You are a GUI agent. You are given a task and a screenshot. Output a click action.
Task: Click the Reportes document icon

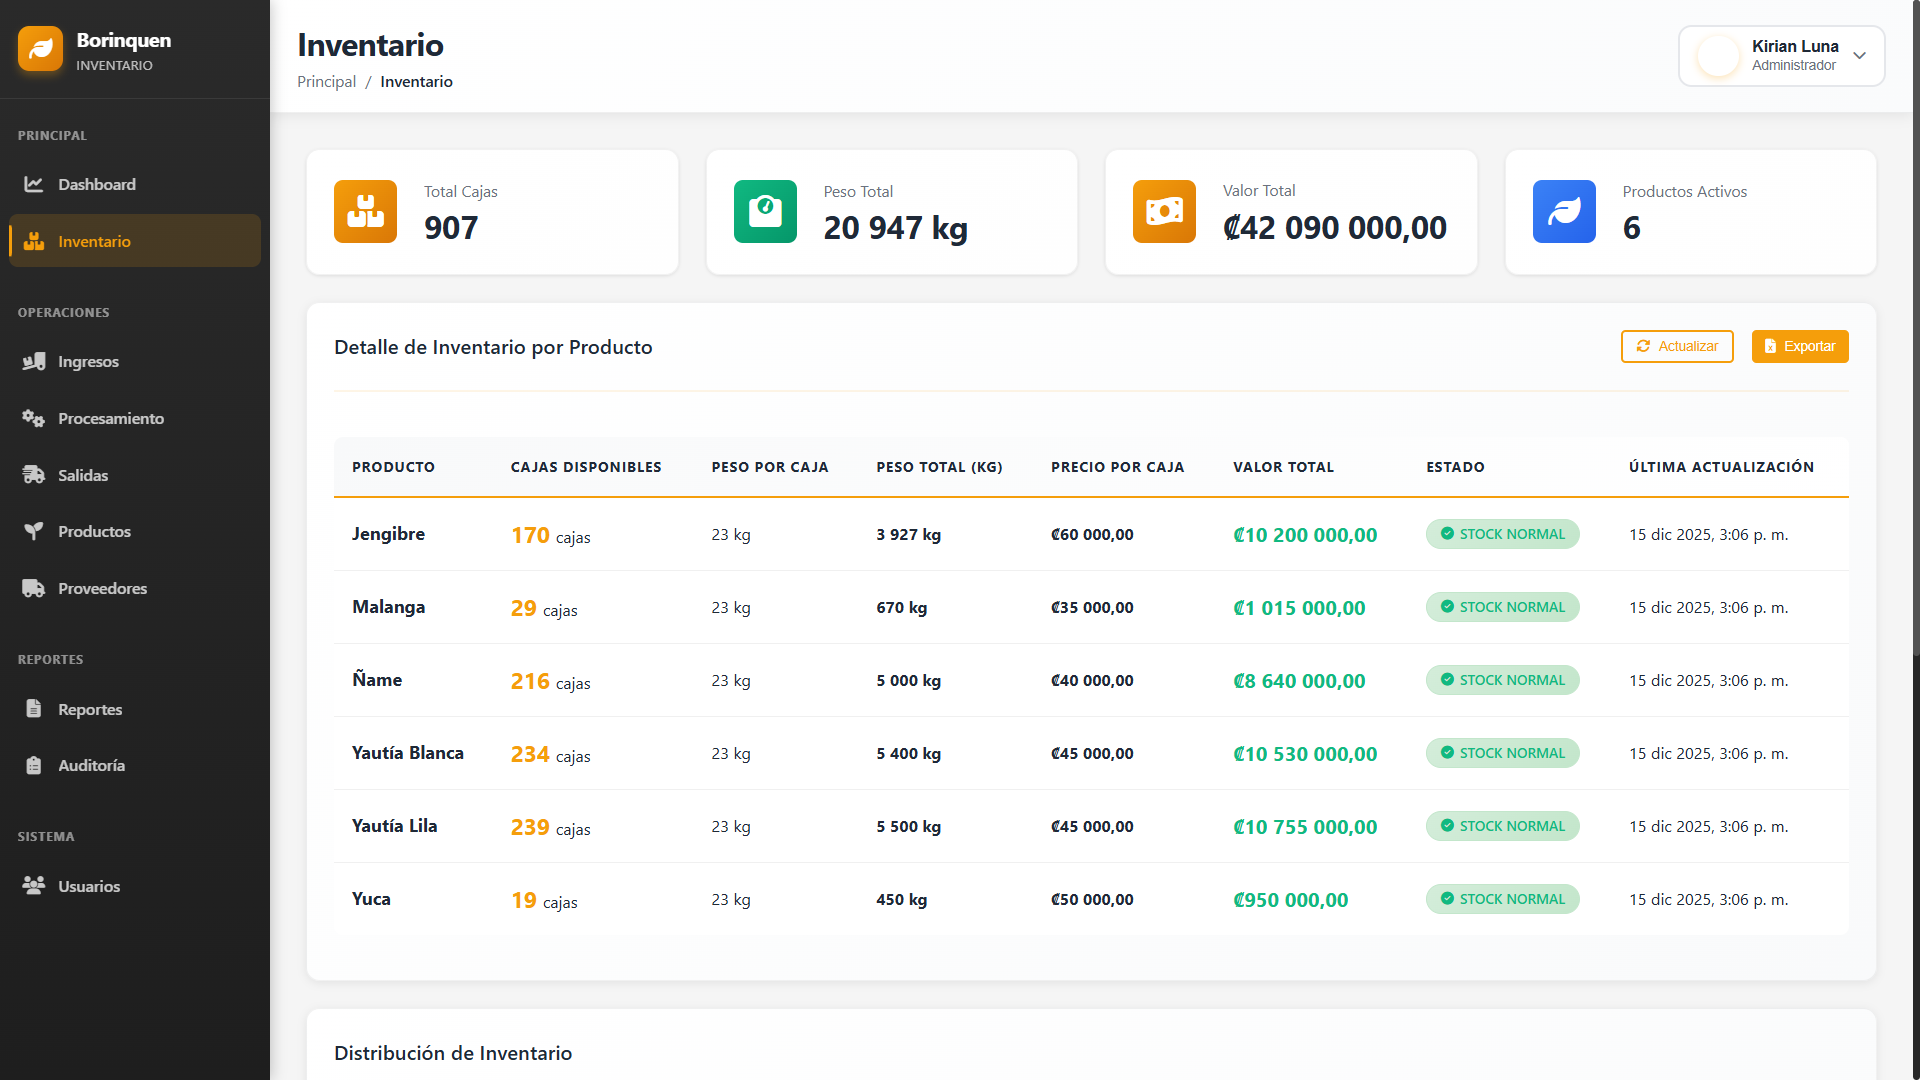(x=35, y=708)
